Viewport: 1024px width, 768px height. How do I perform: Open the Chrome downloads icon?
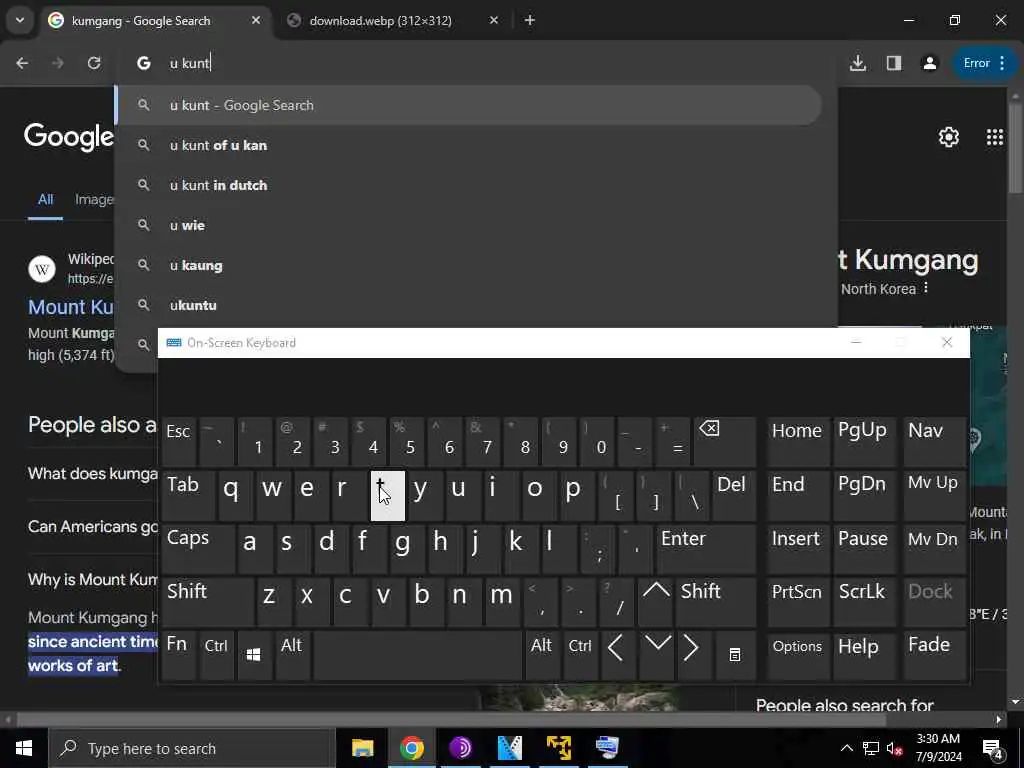pyautogui.click(x=858, y=63)
